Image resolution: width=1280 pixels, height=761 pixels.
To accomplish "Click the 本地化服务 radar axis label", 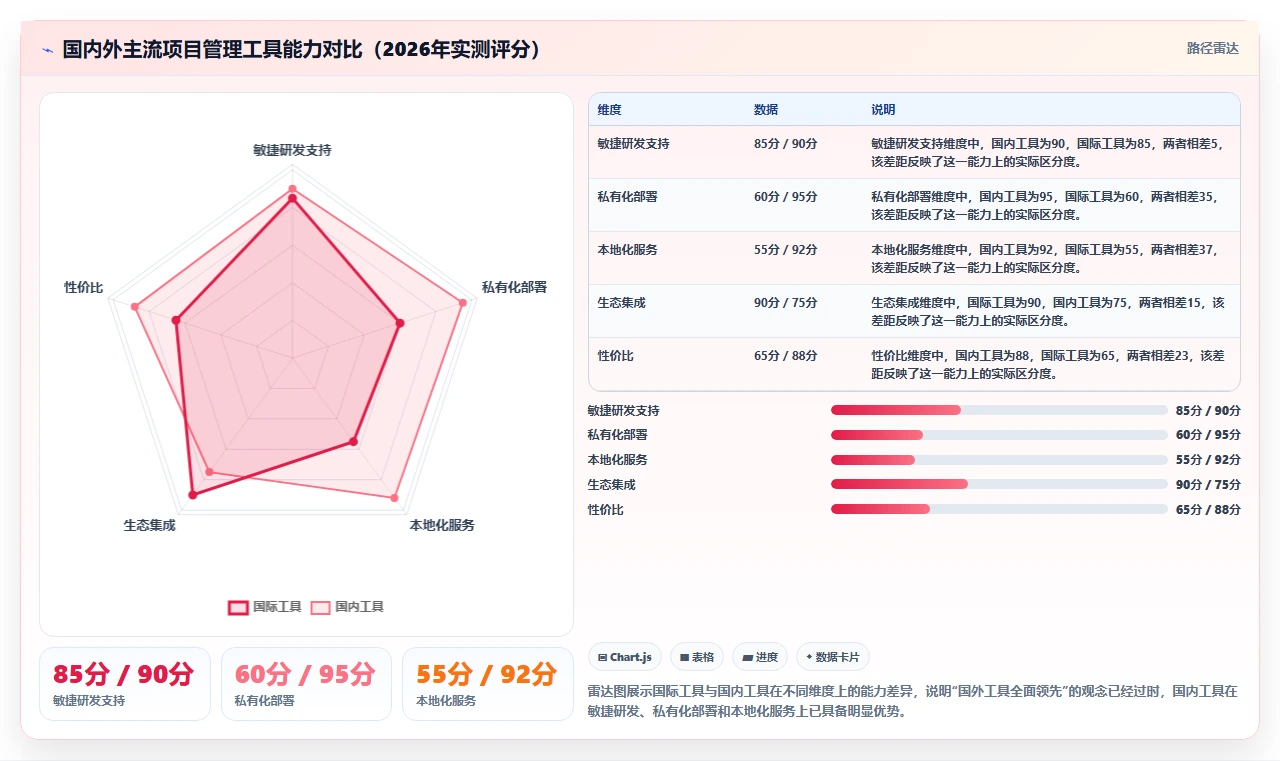I will 442,525.
